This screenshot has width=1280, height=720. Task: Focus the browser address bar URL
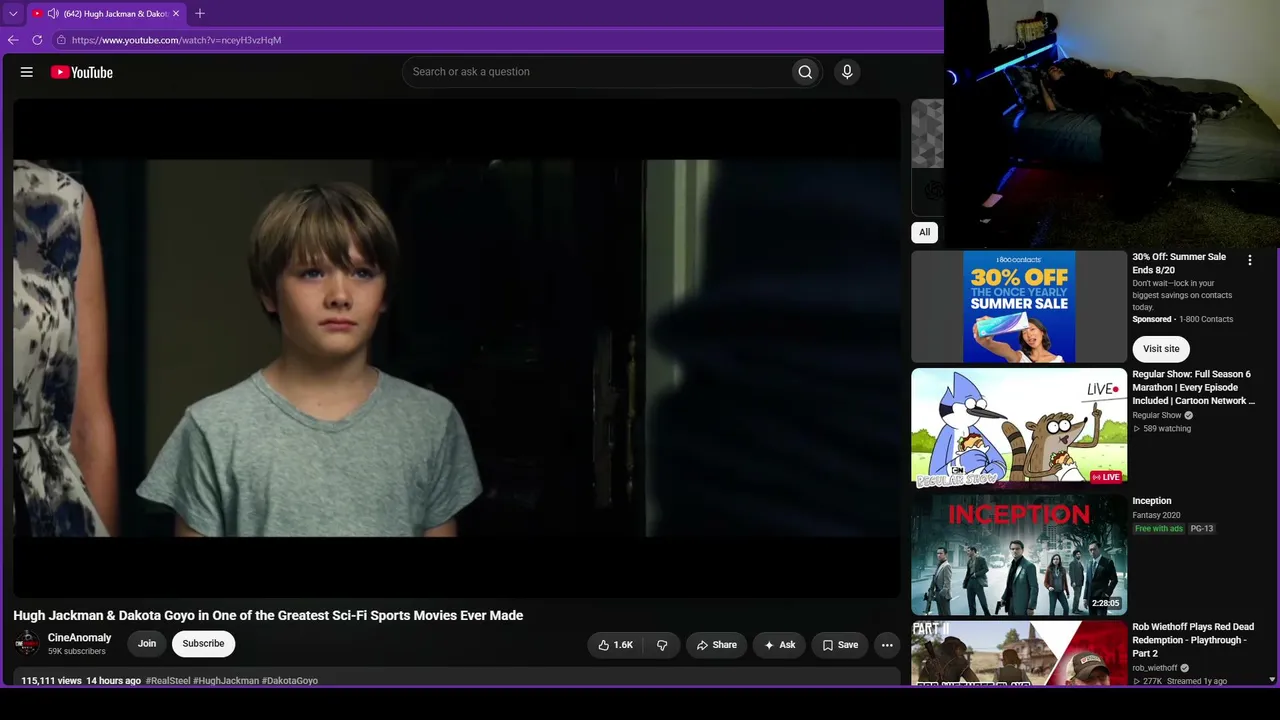(x=176, y=40)
